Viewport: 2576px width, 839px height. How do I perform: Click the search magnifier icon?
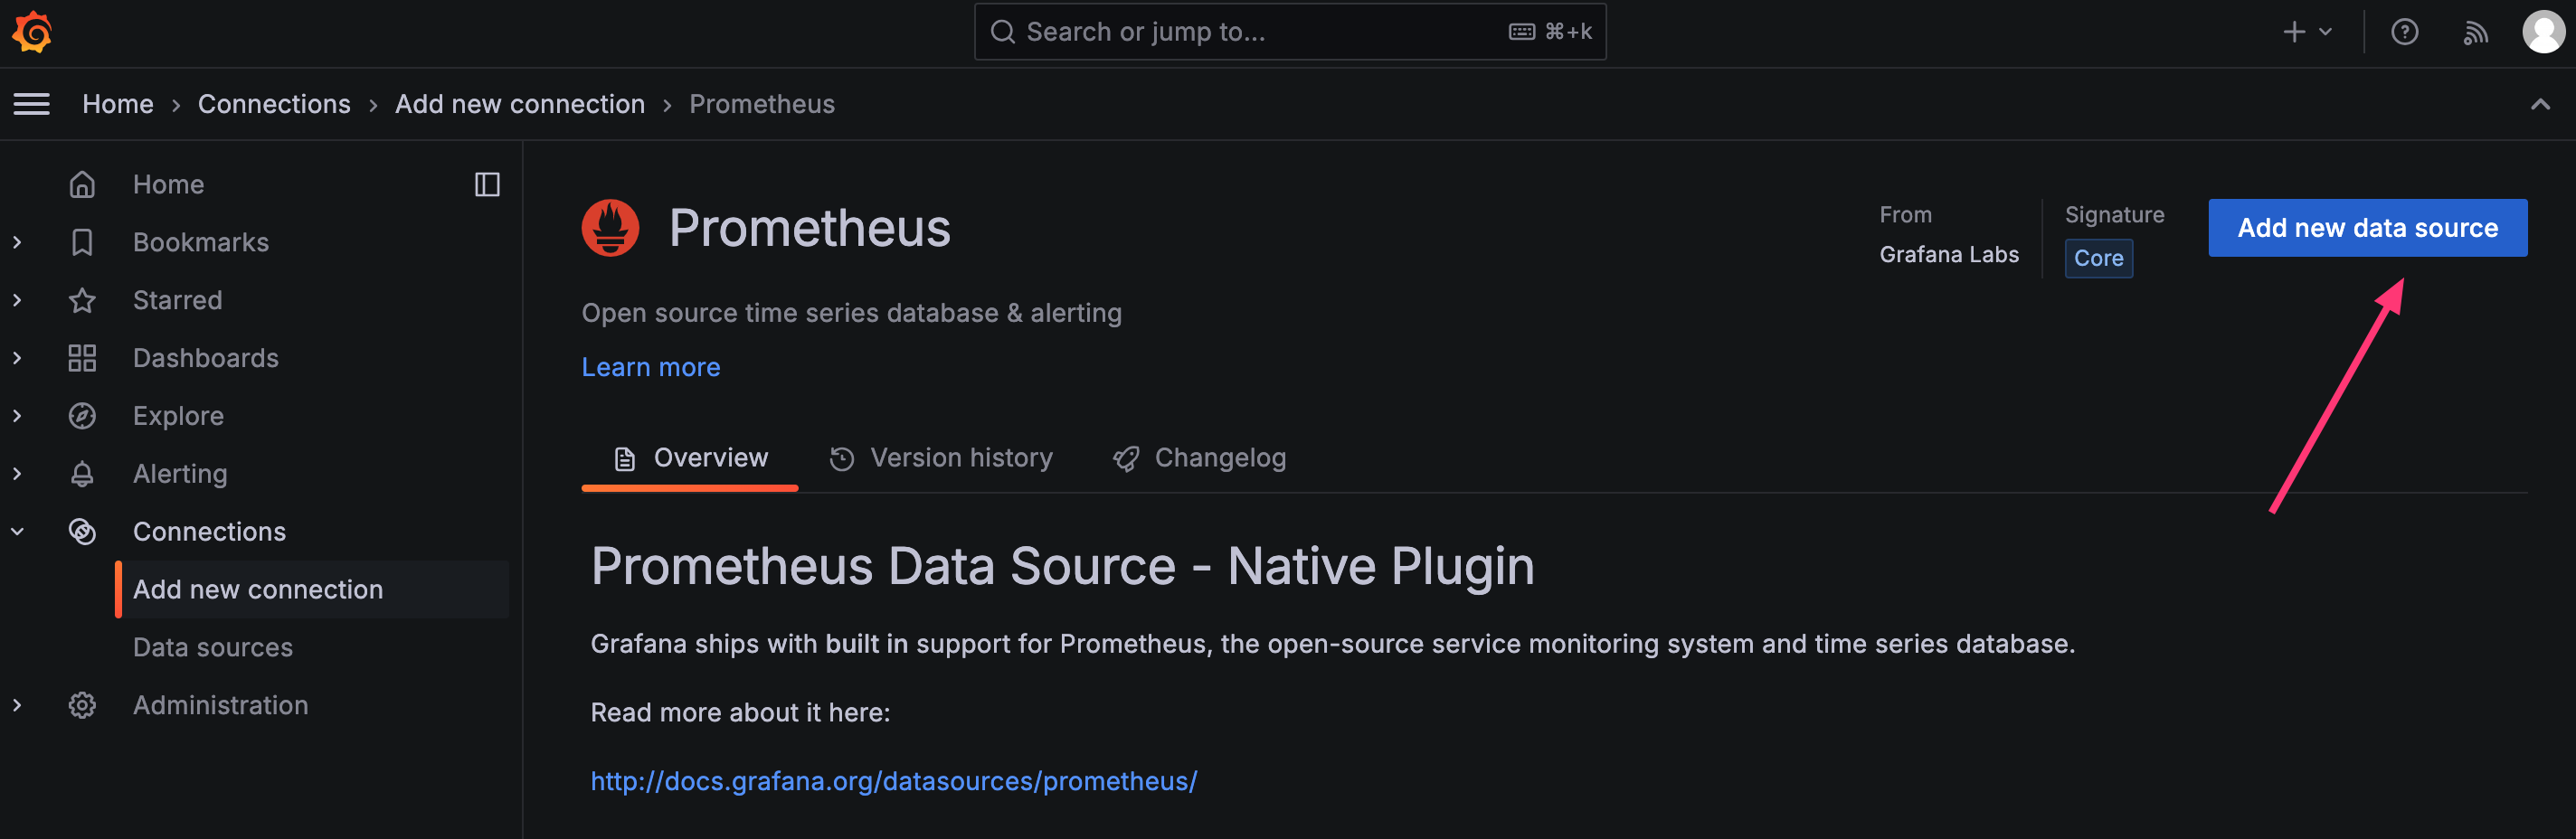(1002, 32)
